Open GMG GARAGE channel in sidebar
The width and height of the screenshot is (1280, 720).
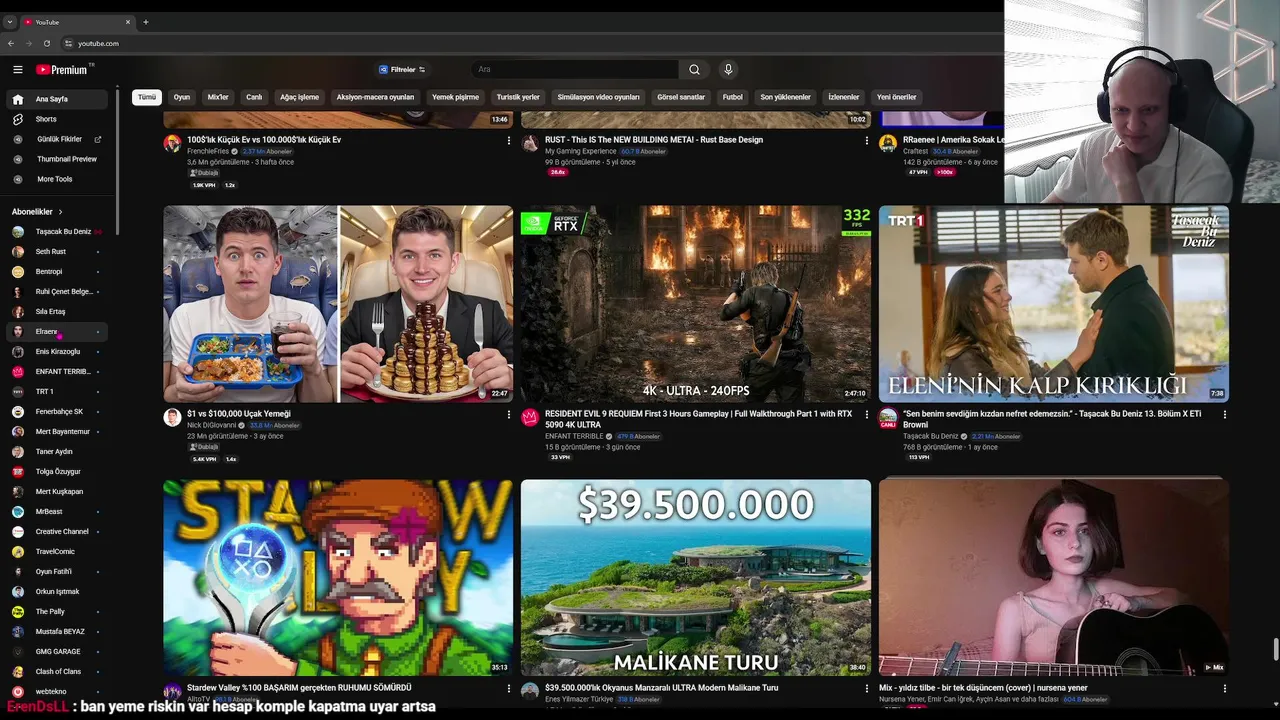[x=57, y=651]
